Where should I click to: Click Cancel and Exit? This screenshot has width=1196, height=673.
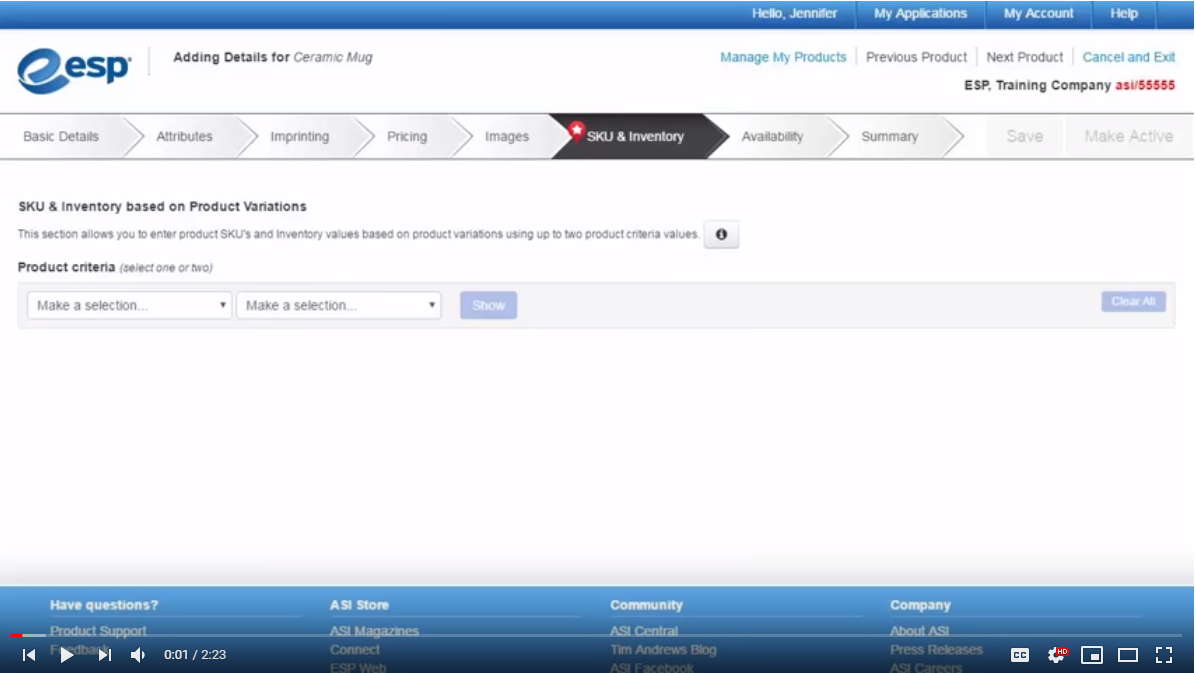pos(1129,57)
